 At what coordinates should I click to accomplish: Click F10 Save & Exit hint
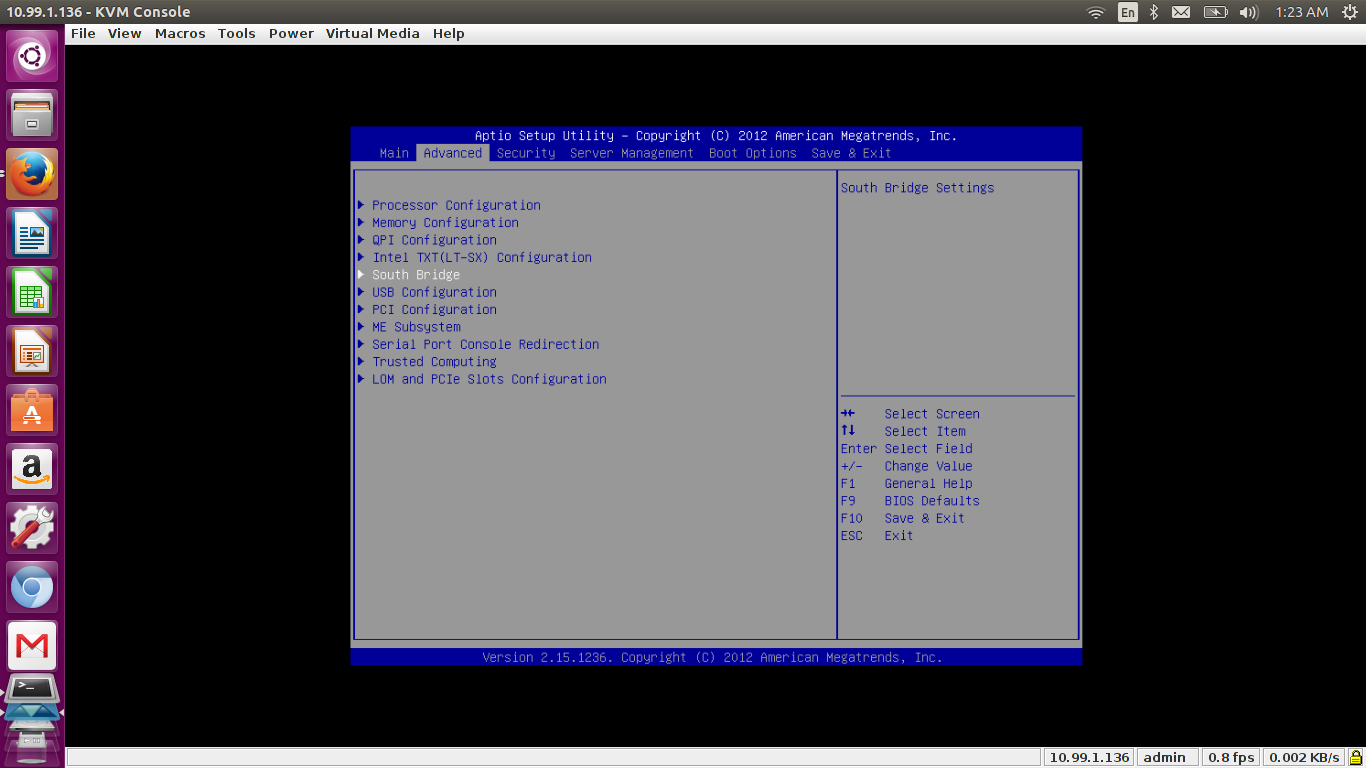[x=903, y=518]
